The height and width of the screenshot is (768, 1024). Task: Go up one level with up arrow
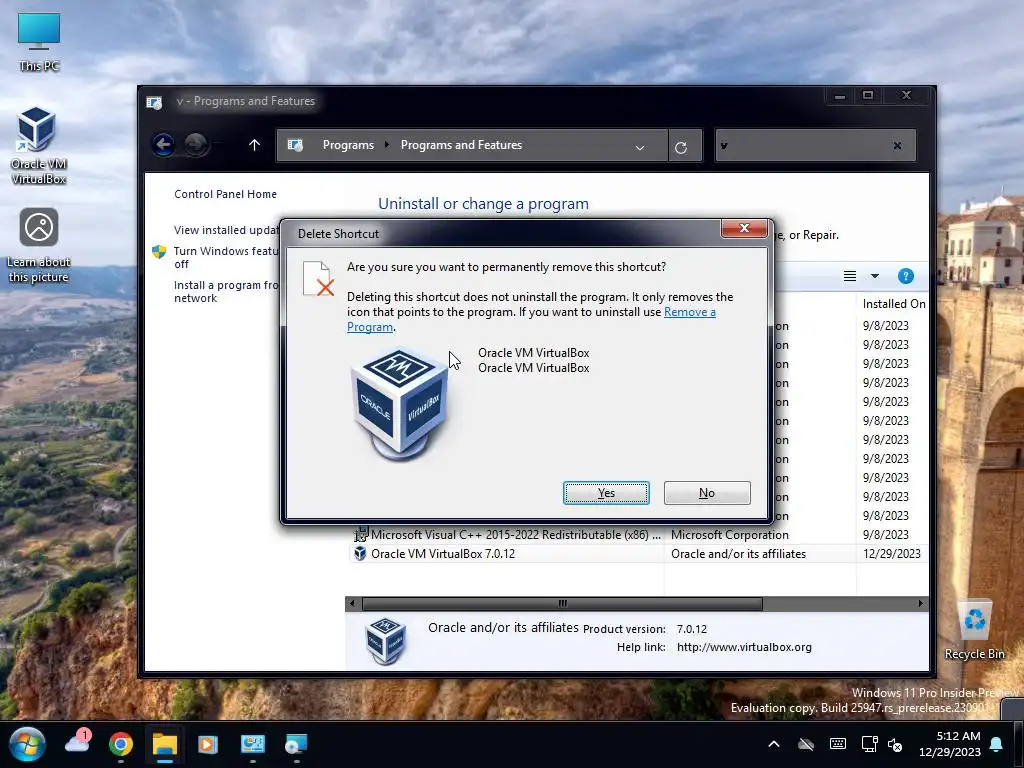click(255, 145)
